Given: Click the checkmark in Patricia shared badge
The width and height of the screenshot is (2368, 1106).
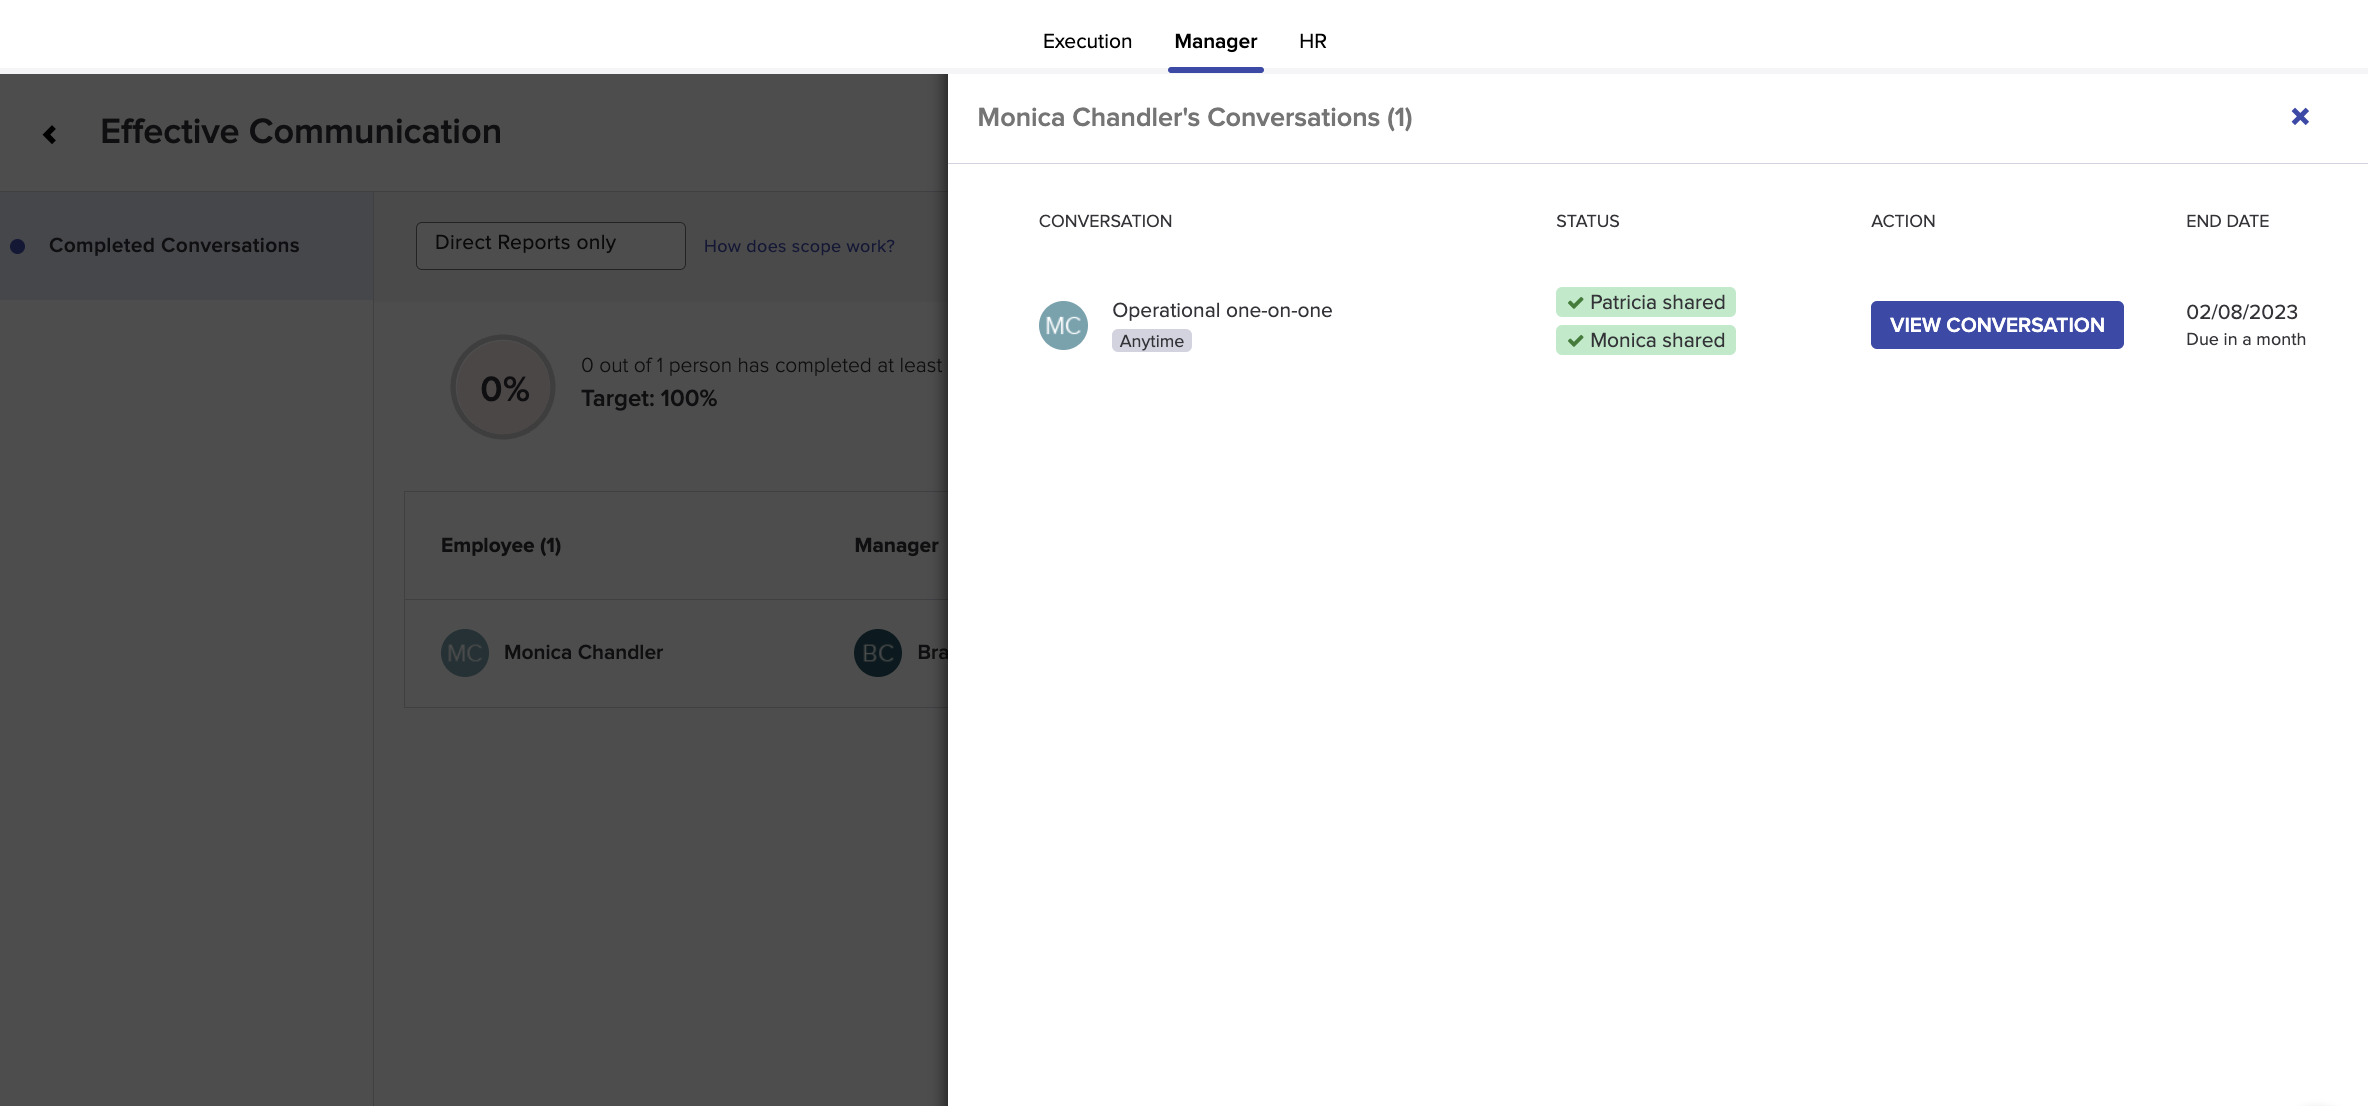Looking at the screenshot, I should [x=1575, y=303].
